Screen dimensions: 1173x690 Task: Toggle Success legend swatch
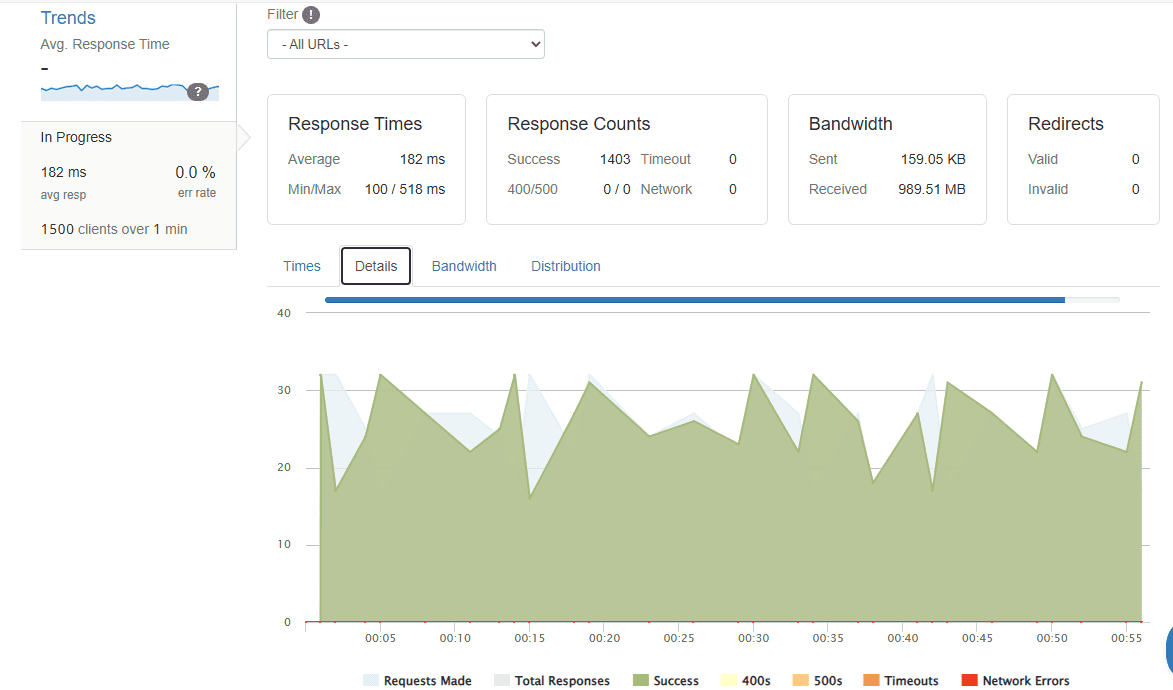(641, 680)
